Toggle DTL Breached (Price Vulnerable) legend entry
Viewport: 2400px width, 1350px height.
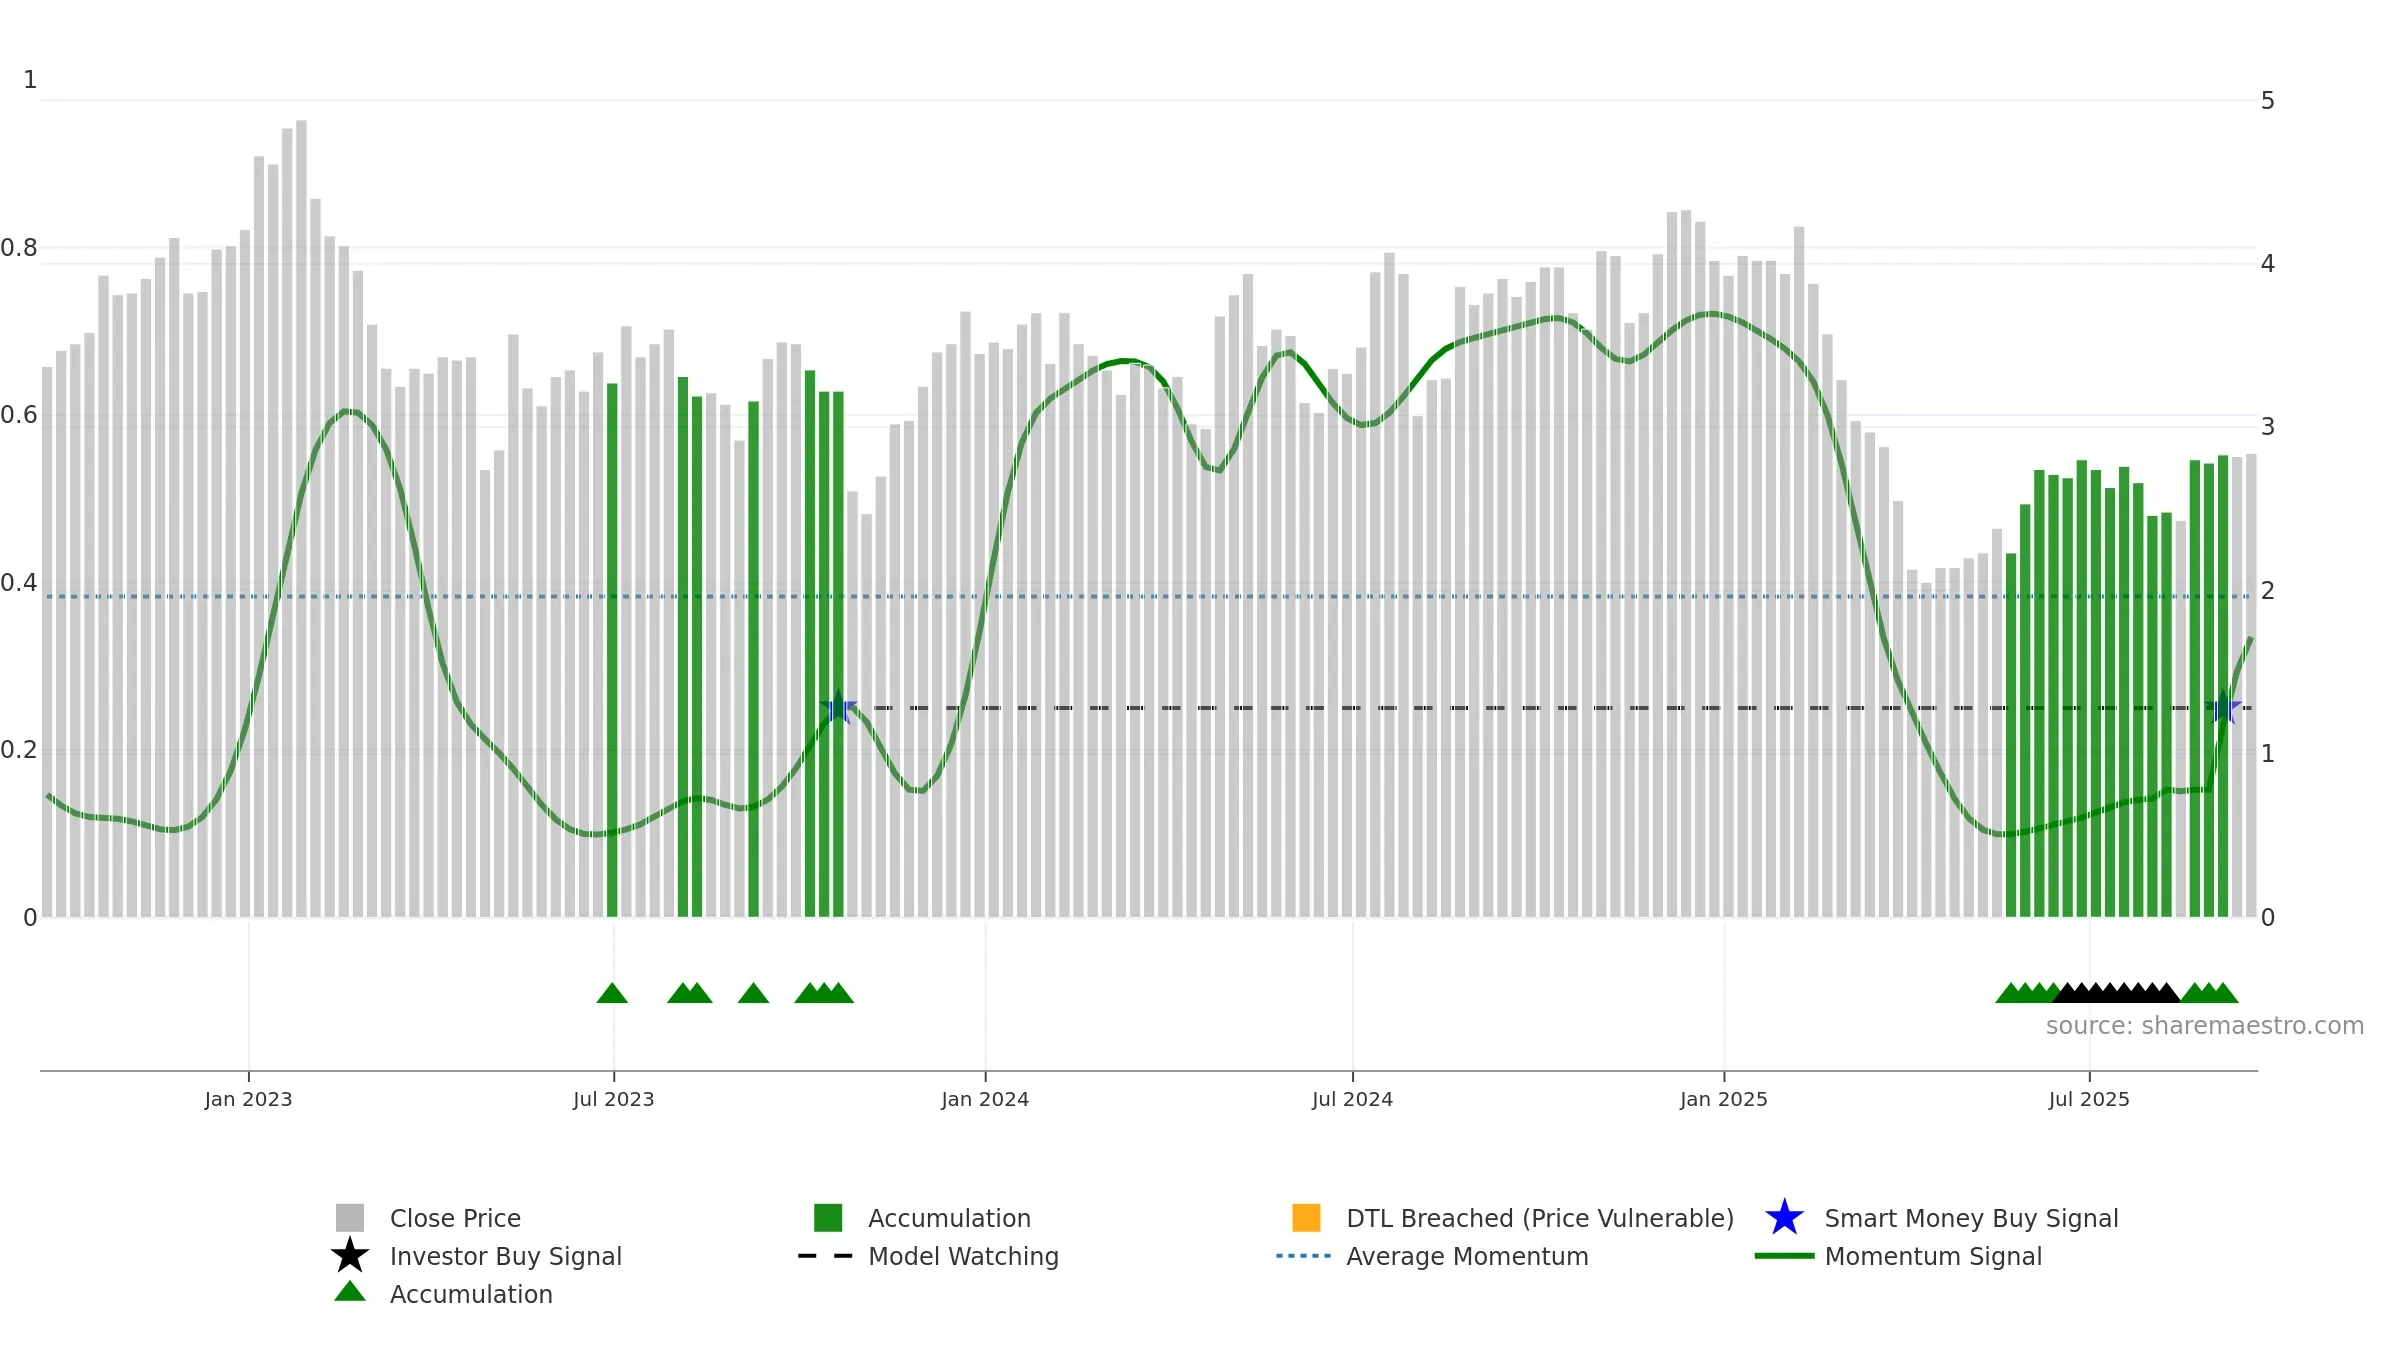pyautogui.click(x=1539, y=1218)
